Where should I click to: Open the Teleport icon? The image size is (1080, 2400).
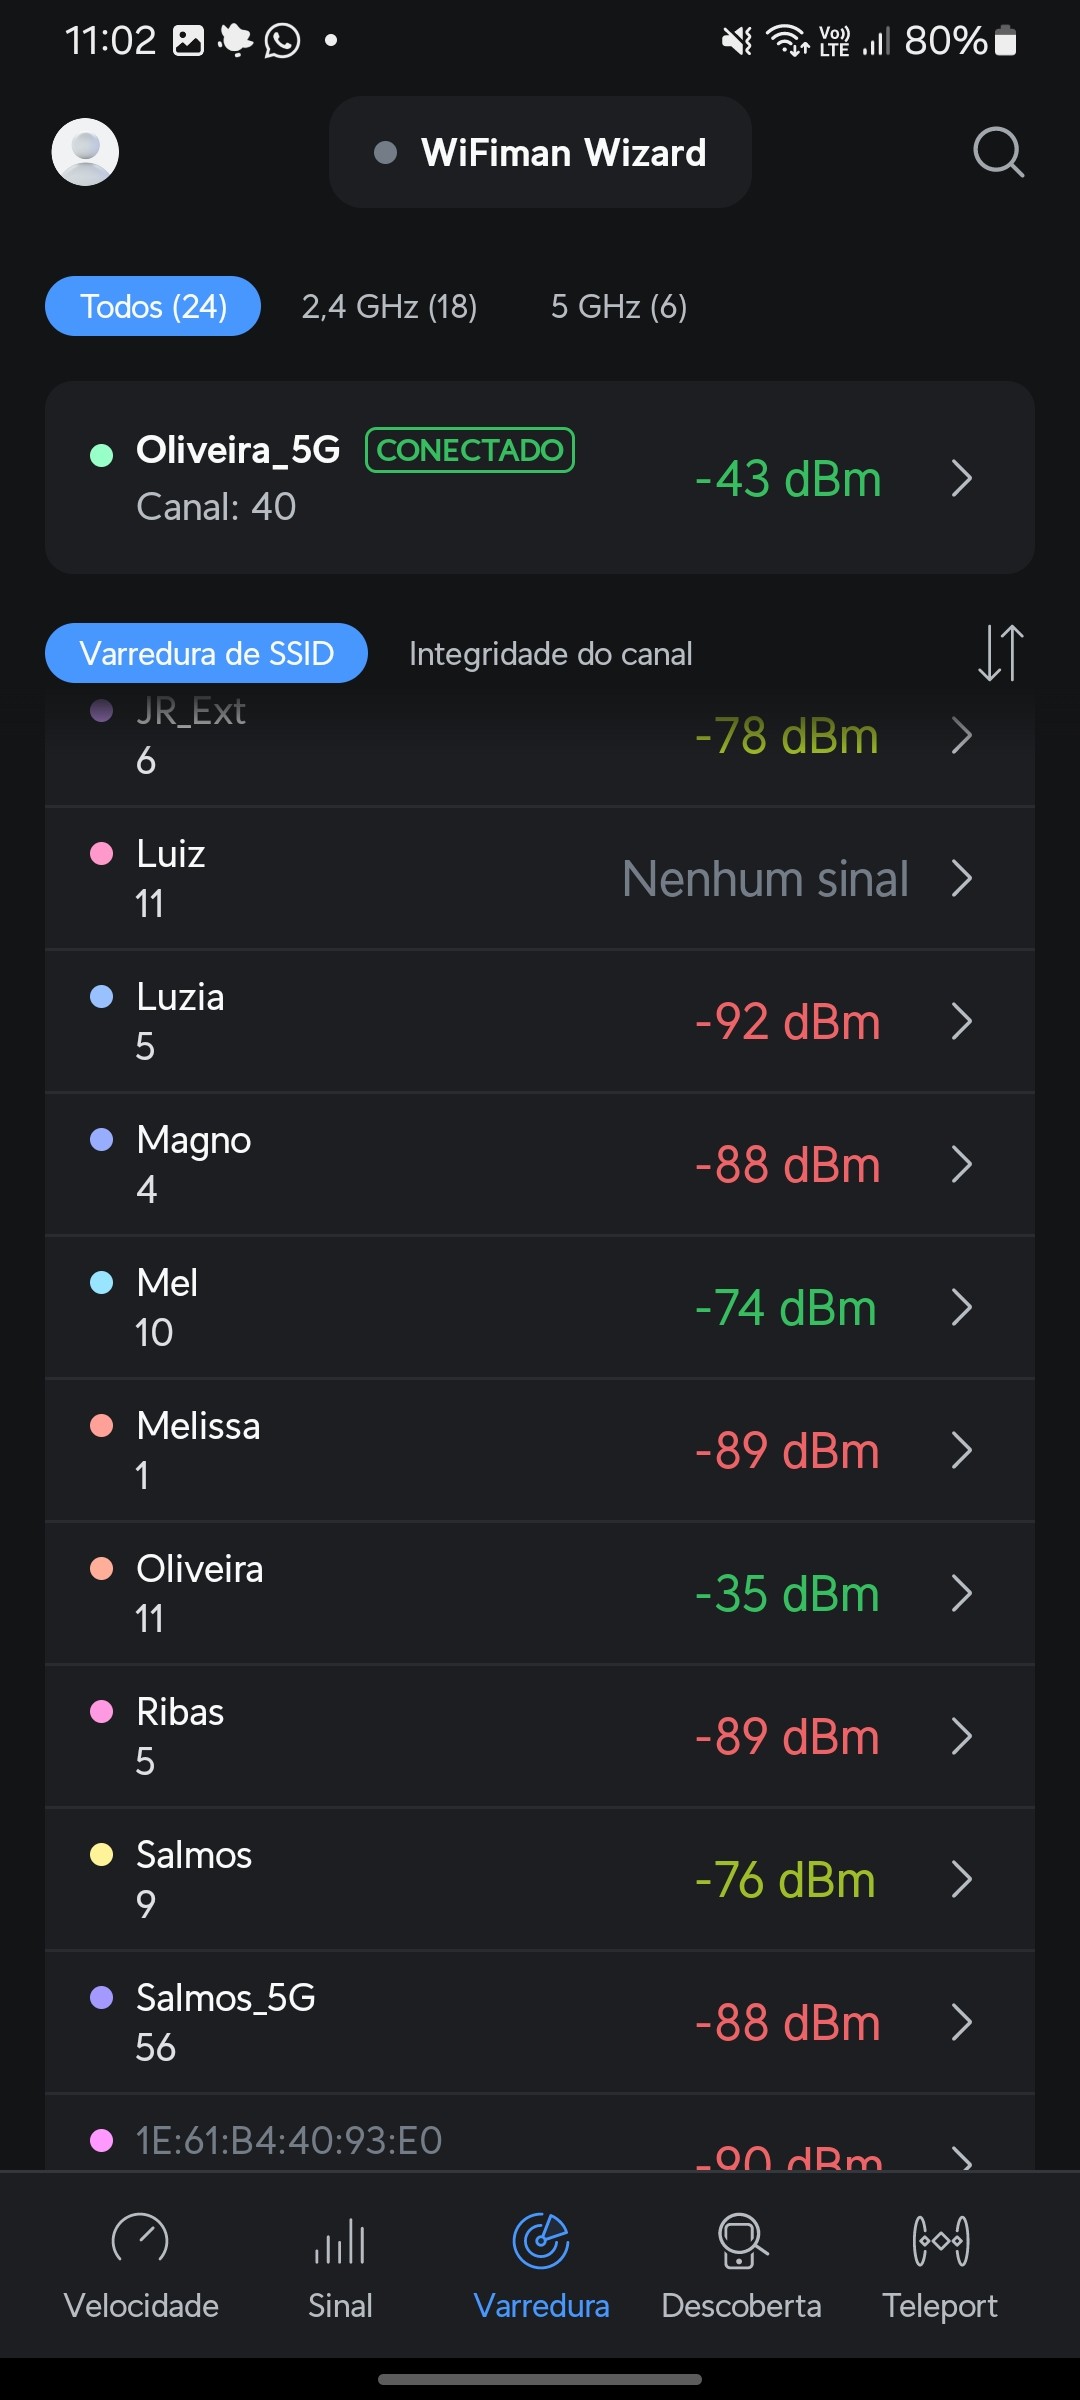pos(940,2240)
